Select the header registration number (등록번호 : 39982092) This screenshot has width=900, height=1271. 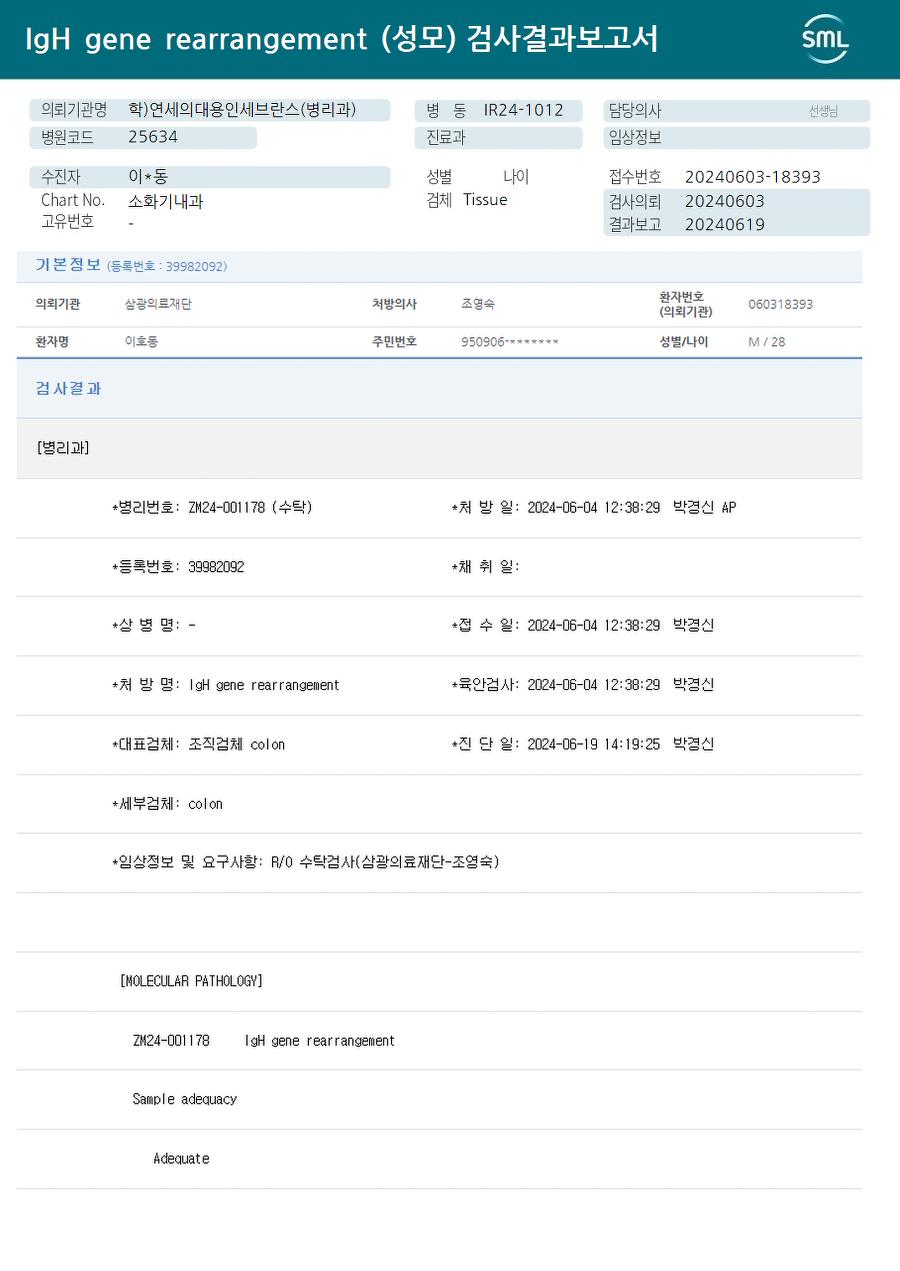coord(167,267)
